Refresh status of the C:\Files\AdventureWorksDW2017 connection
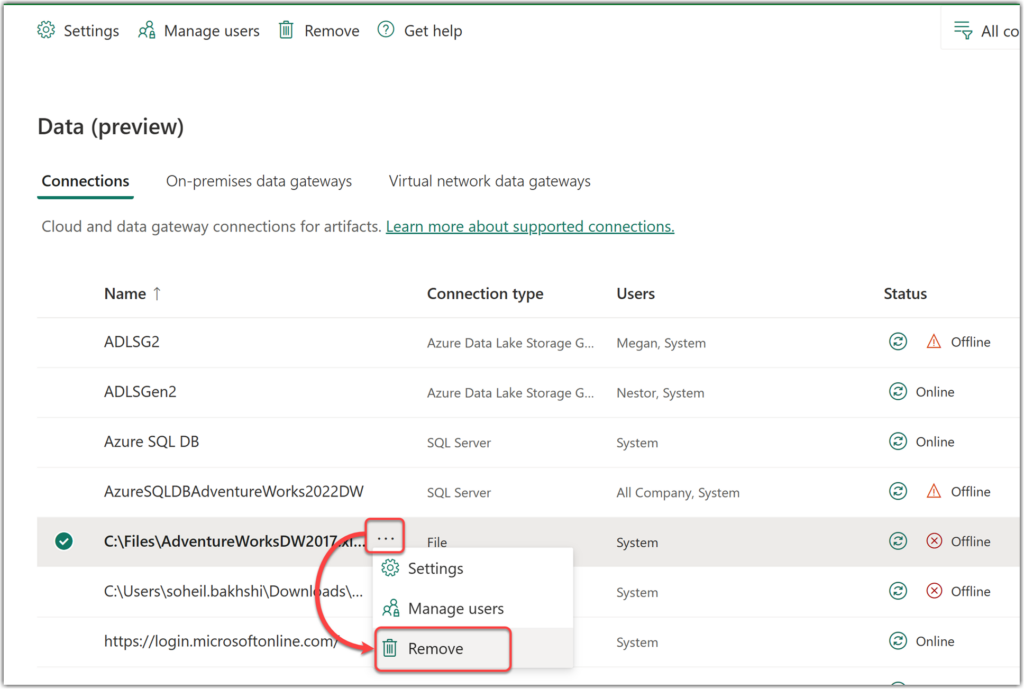Viewport: 1024px width, 689px height. [898, 541]
